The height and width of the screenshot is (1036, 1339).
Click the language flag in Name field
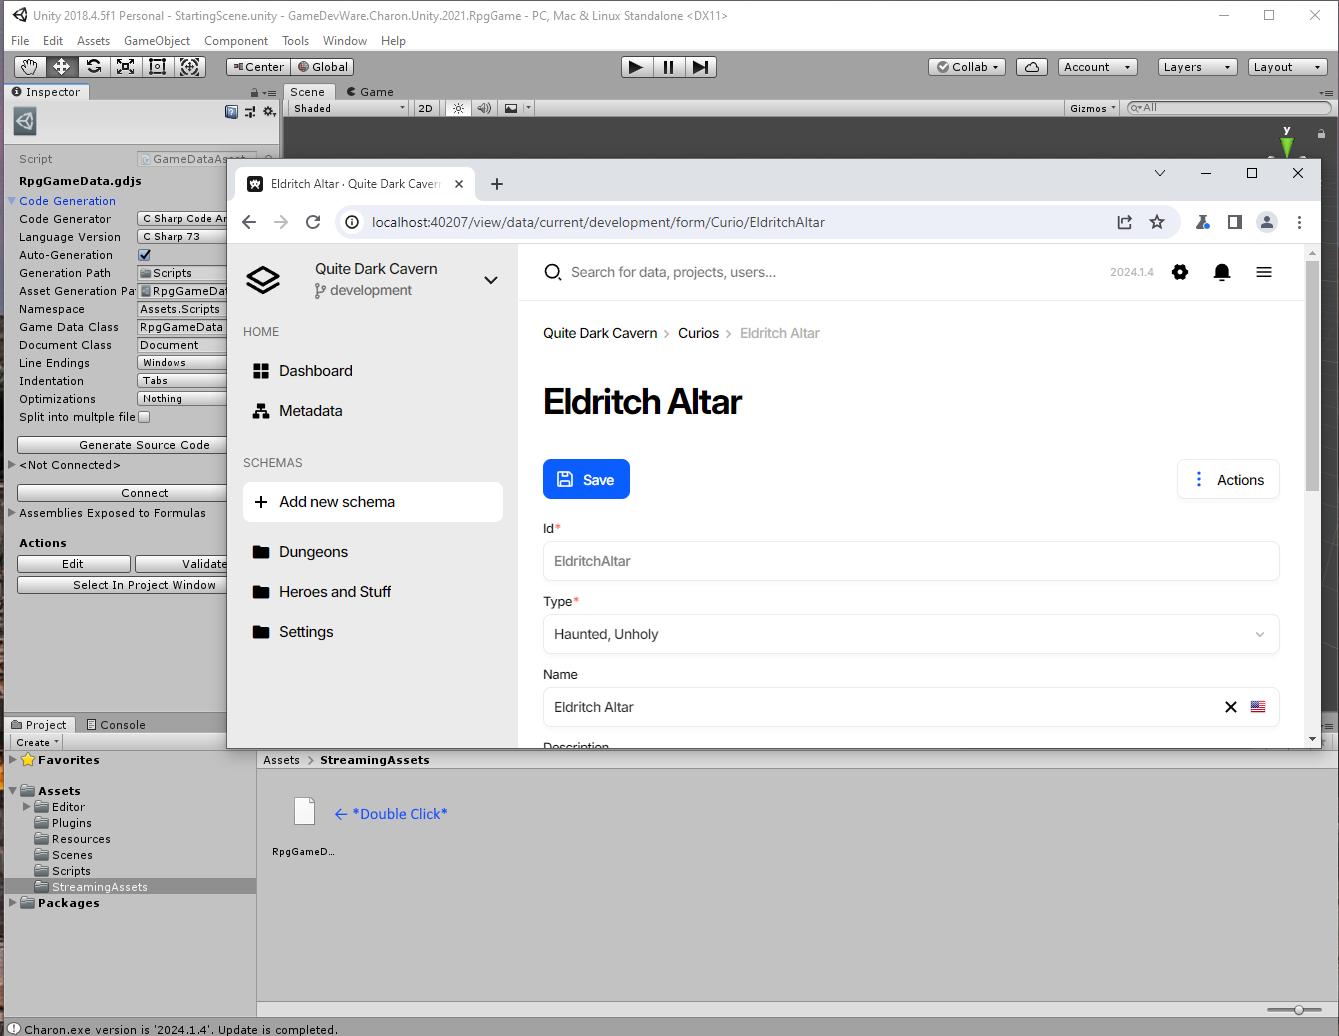[x=1258, y=707]
